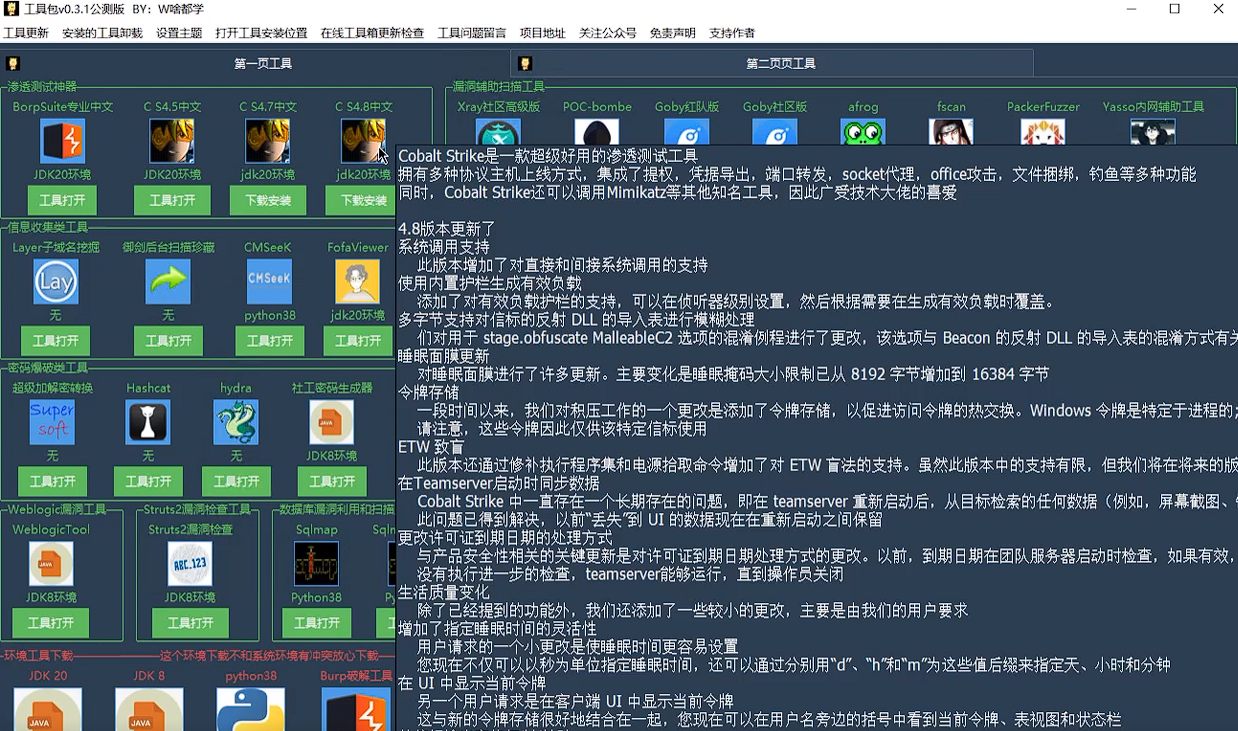Click the CS4.7中文 Cobalt Strike icon

coord(268,141)
